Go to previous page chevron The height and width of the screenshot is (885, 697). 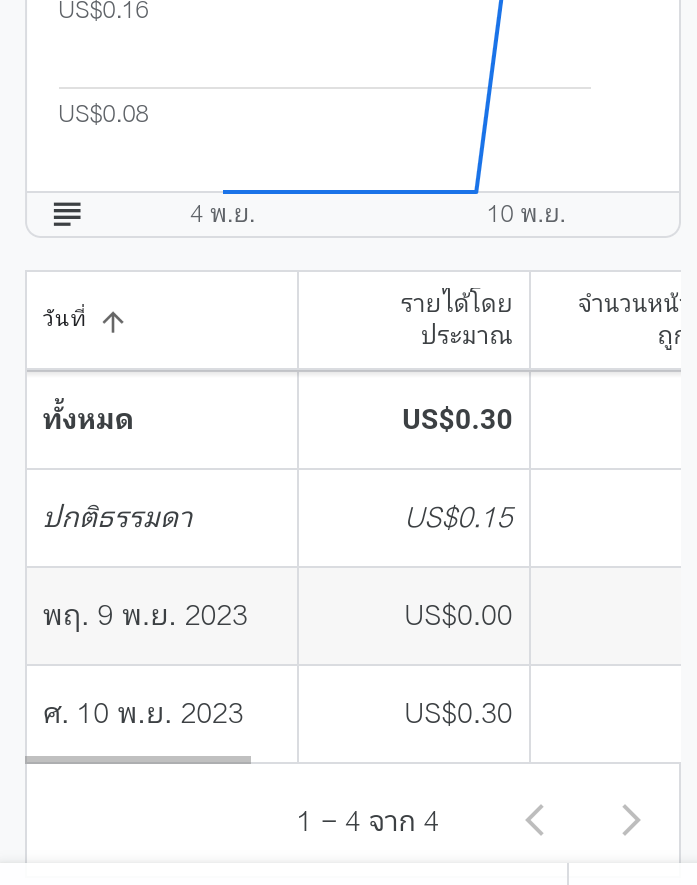coord(535,820)
